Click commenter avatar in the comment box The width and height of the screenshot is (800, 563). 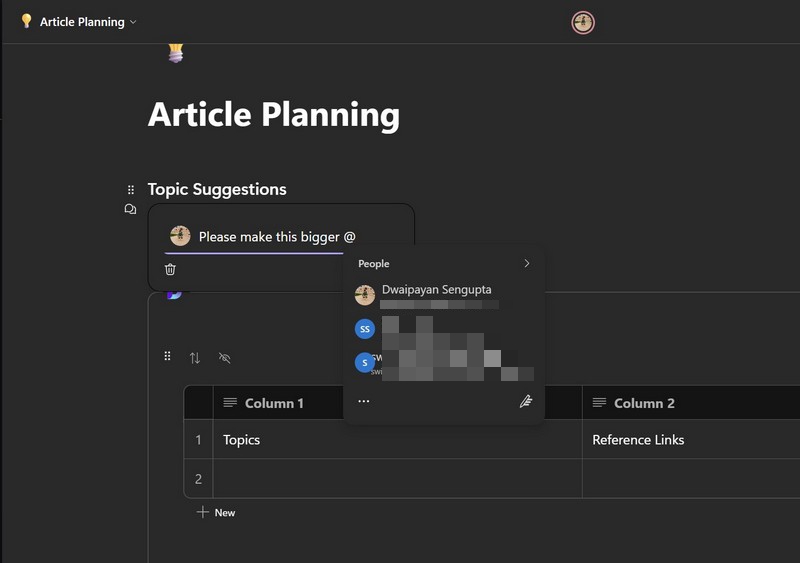(x=180, y=236)
